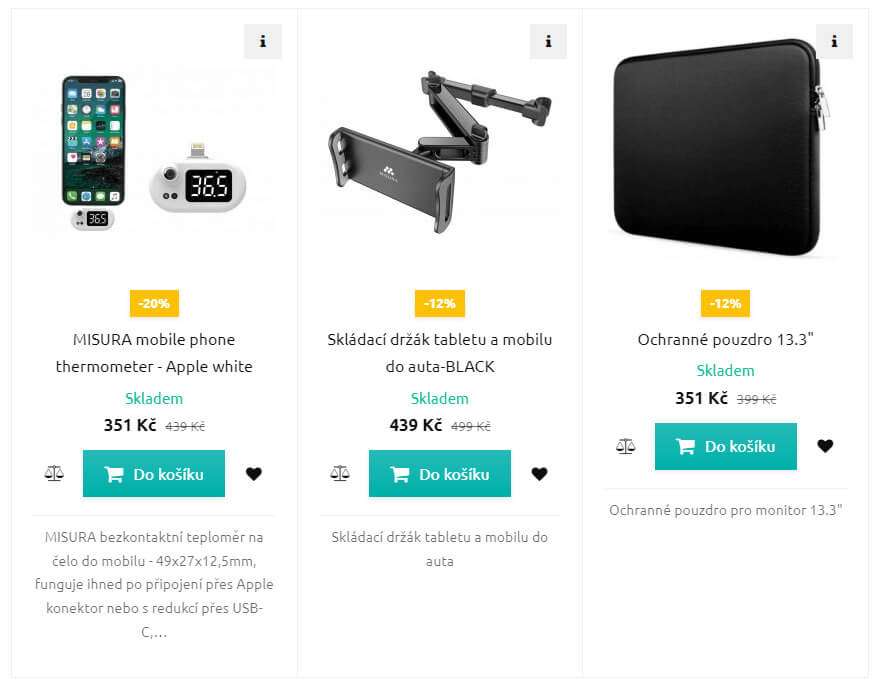Heart the Ochranné pouzdro 13.3" product
Image resolution: width=881 pixels, height=688 pixels.
click(825, 446)
